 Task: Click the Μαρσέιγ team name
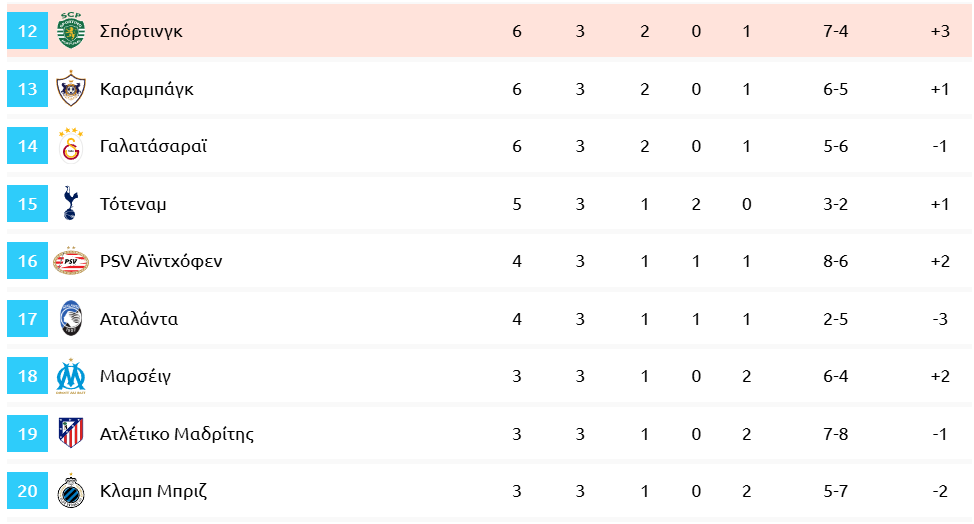135,376
